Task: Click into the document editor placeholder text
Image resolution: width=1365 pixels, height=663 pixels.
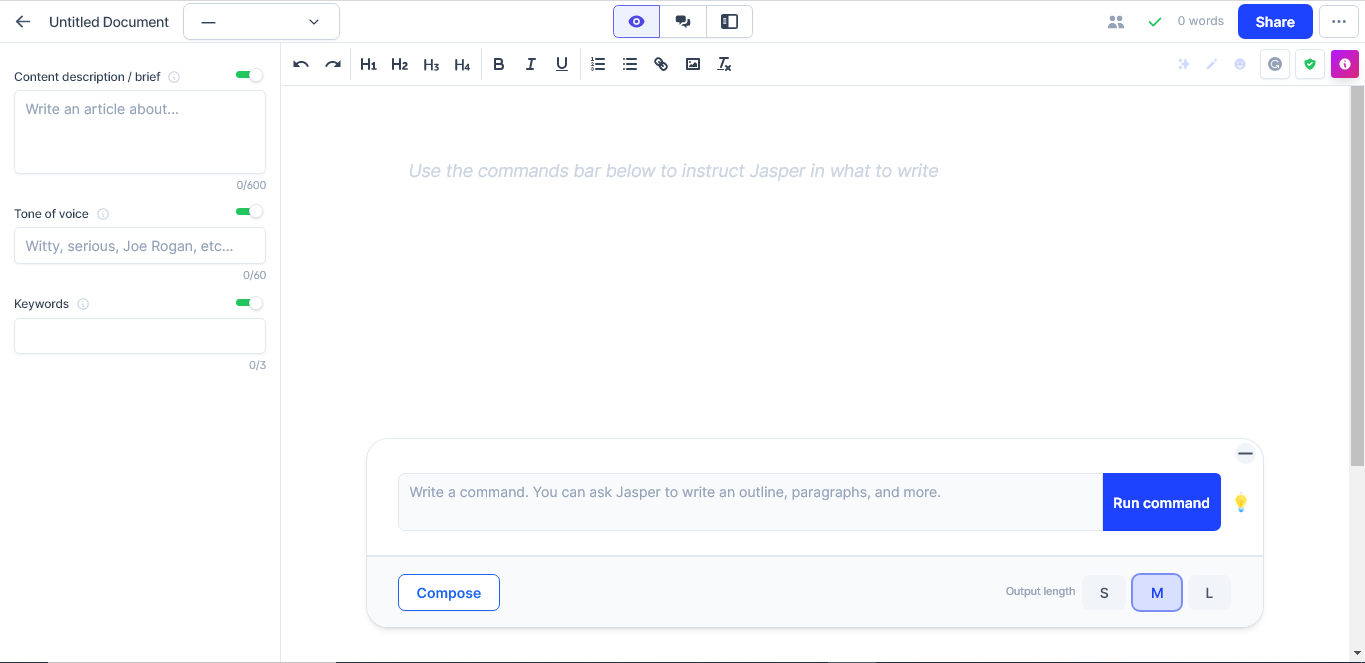Action: click(x=673, y=171)
